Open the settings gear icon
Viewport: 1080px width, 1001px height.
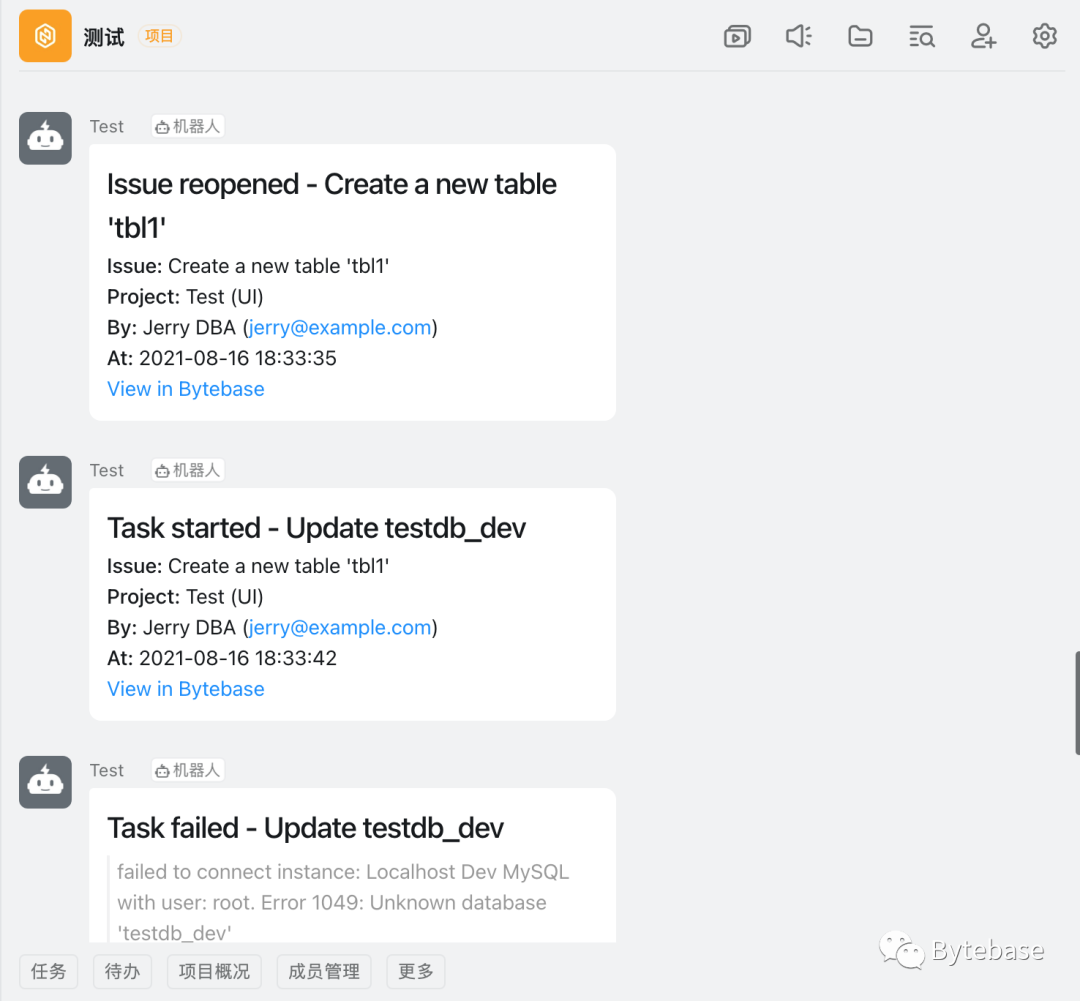(1044, 36)
